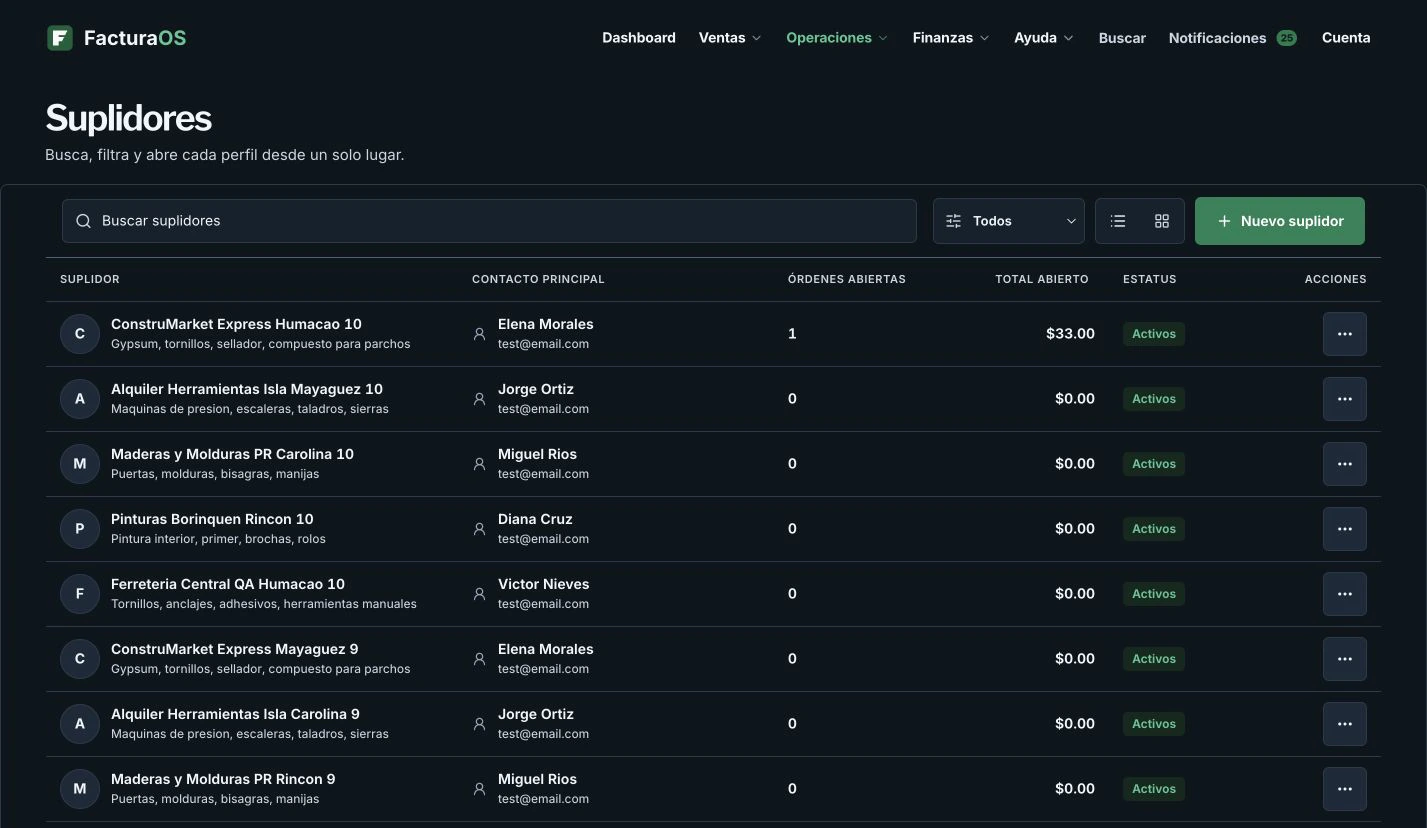Open the Operaciones menu
This screenshot has height=828, width=1427.
pos(837,38)
